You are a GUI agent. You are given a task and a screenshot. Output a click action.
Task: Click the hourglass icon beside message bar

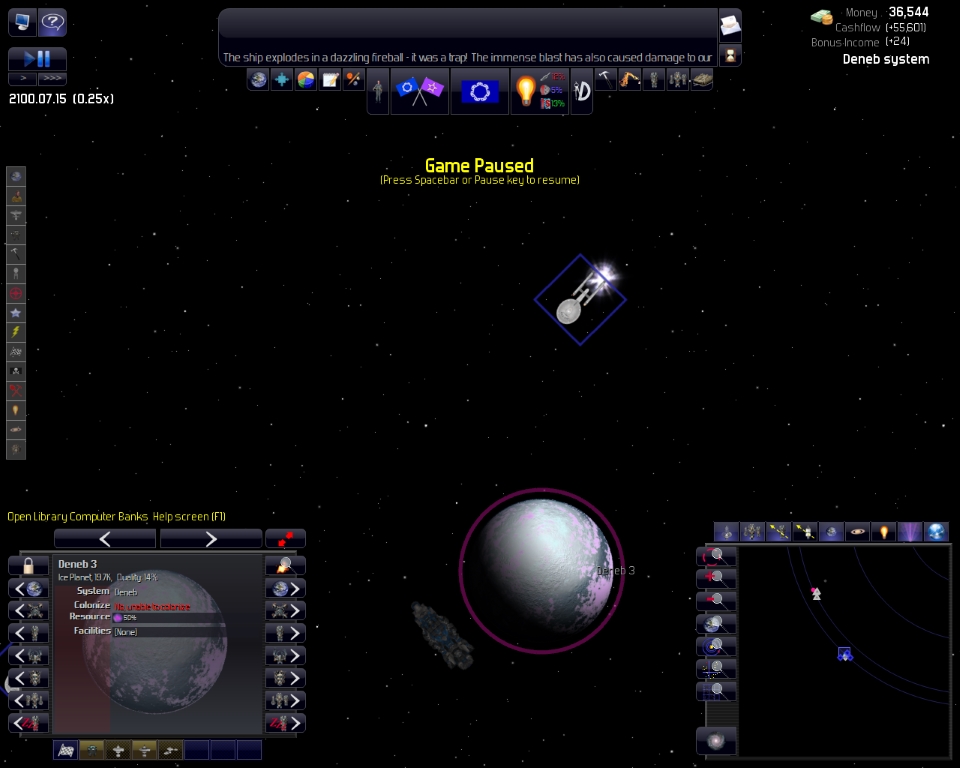730,56
